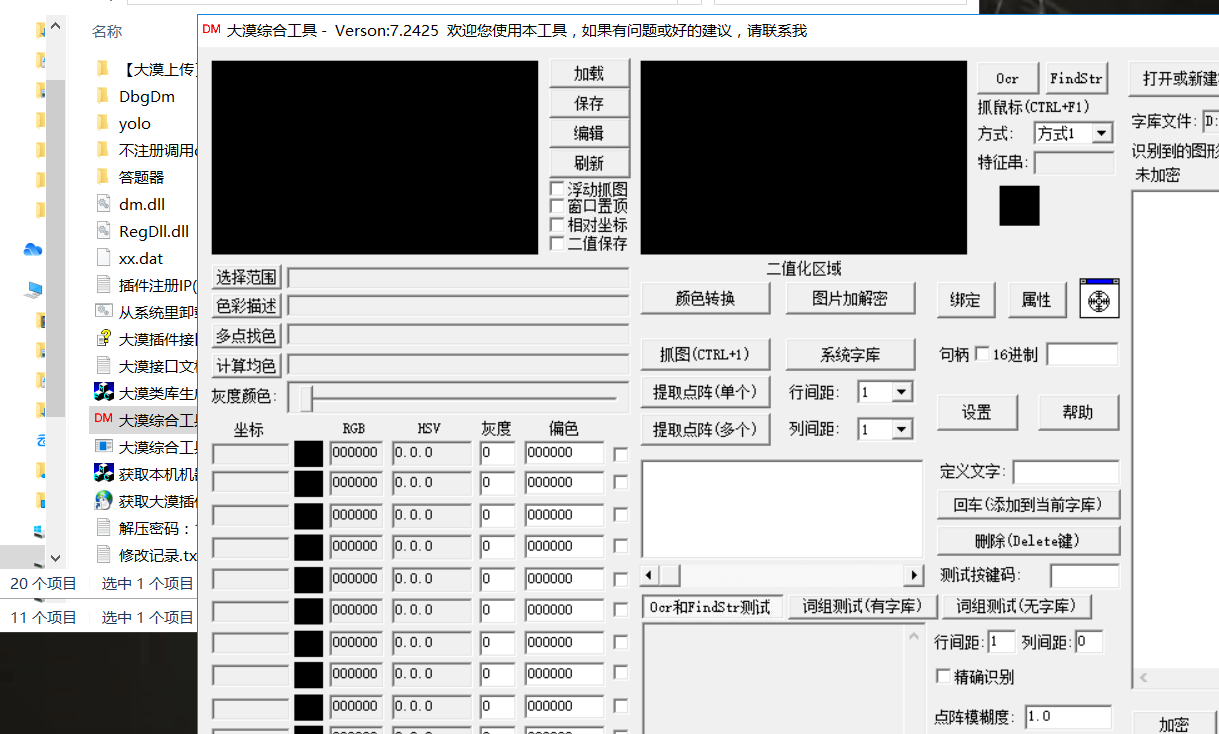Click the 抓图(CTRL+1) button
The height and width of the screenshot is (734, 1219).
(705, 354)
